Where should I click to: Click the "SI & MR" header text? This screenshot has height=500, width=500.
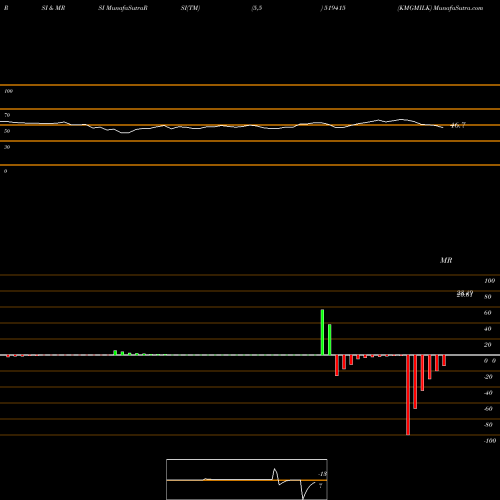pyautogui.click(x=53, y=8)
